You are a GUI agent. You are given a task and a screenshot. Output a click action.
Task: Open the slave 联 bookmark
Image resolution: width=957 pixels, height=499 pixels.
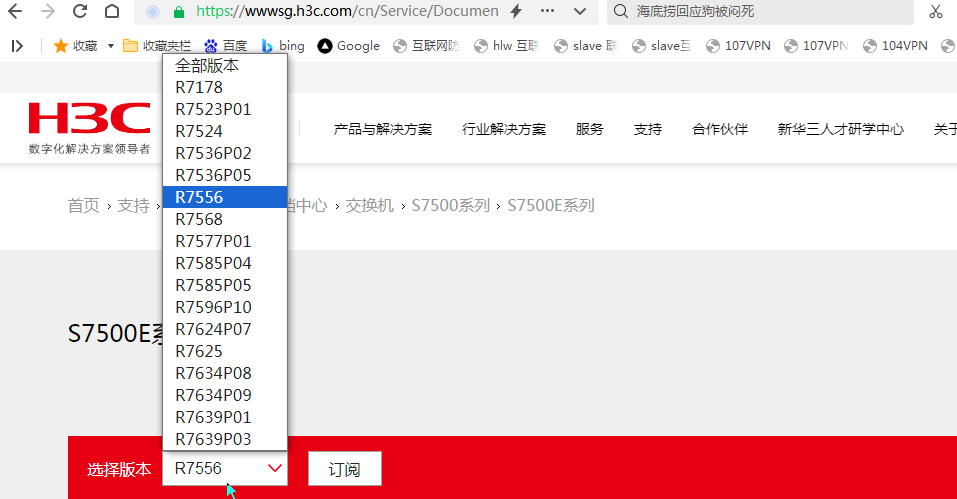pyautogui.click(x=585, y=46)
